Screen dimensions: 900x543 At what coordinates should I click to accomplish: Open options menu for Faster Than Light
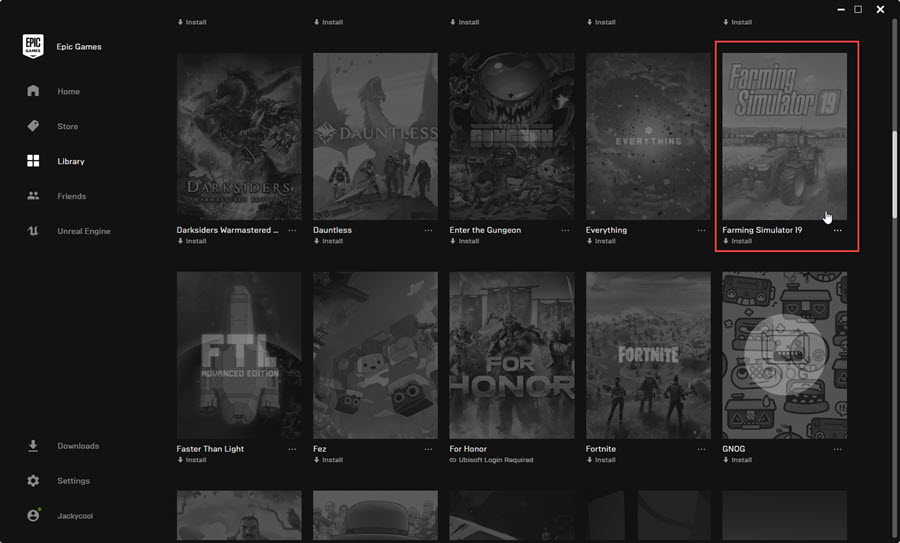pos(292,449)
